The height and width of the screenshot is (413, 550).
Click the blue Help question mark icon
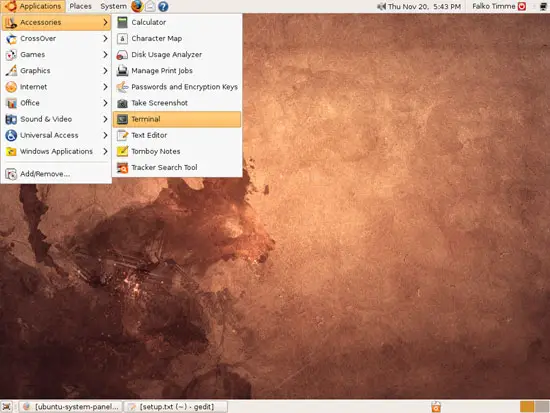click(163, 6)
